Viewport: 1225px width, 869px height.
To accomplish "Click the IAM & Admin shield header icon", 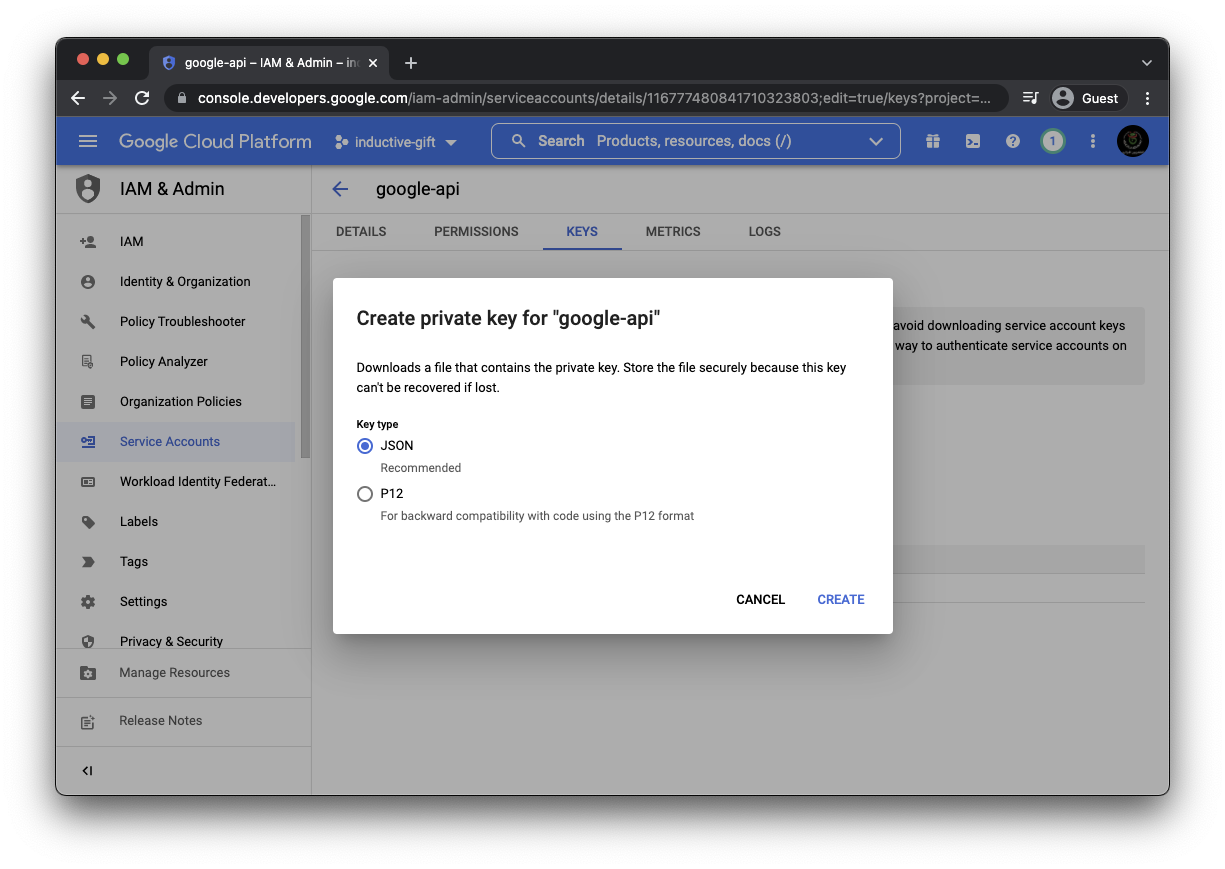I will coord(88,189).
